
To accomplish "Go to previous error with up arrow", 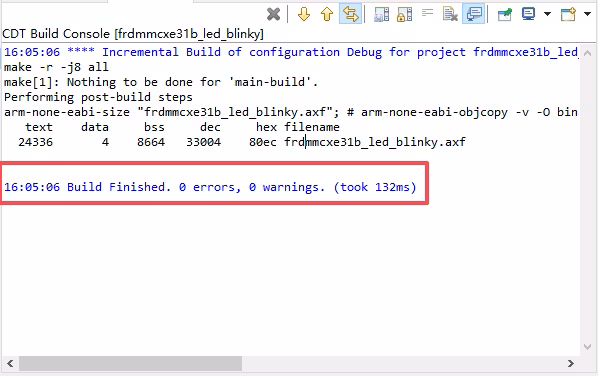I will (x=327, y=14).
